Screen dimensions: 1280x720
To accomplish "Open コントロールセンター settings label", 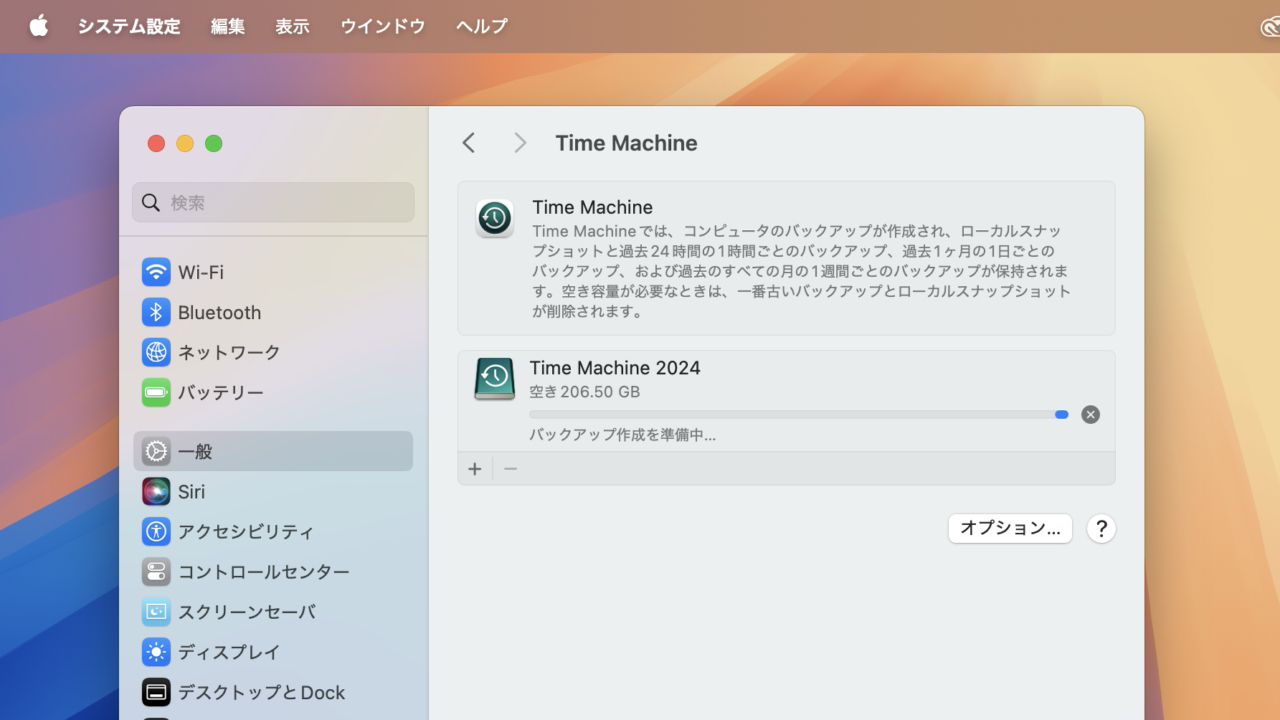I will click(x=264, y=572).
